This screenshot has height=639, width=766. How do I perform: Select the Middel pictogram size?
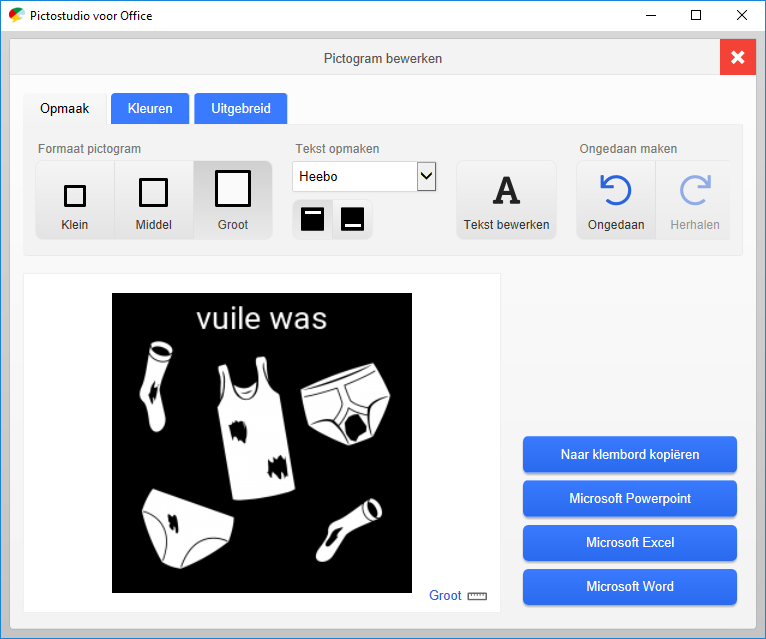pyautogui.click(x=154, y=200)
